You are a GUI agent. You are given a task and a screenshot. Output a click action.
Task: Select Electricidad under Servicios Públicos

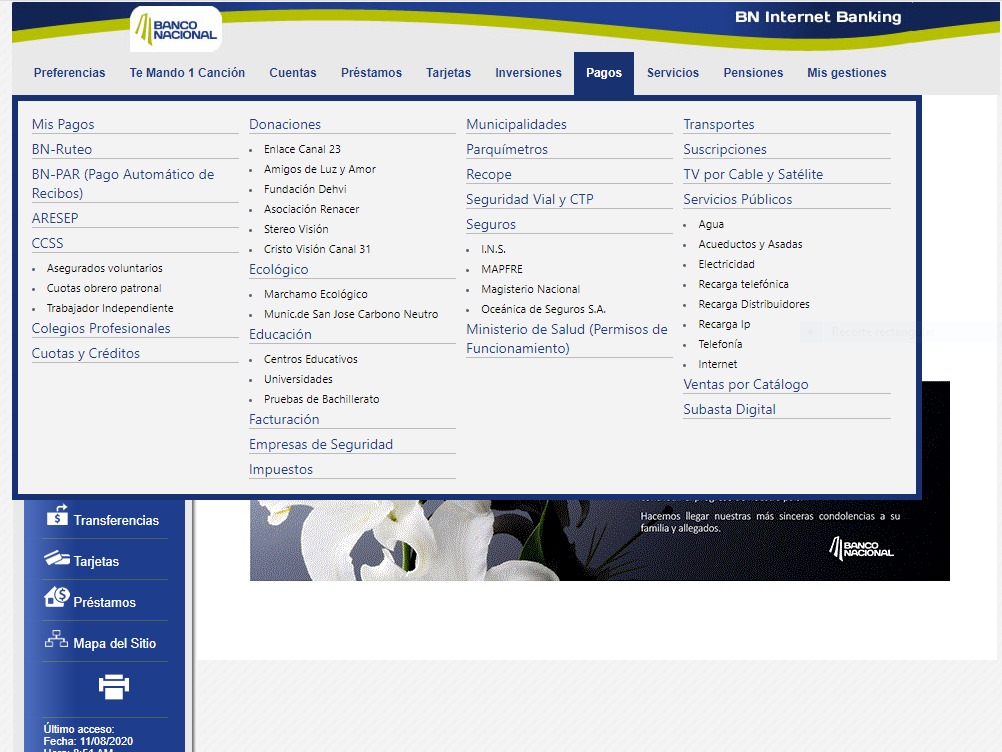[x=726, y=264]
